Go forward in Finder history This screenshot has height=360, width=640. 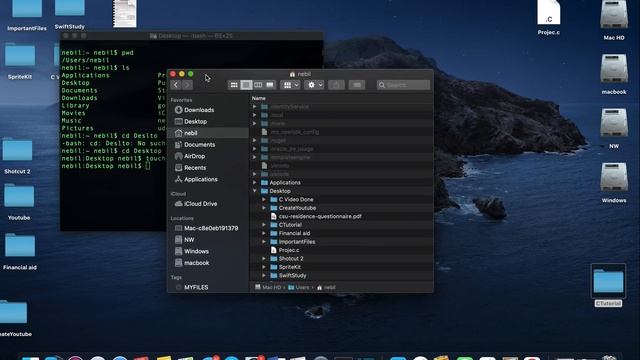pos(187,85)
